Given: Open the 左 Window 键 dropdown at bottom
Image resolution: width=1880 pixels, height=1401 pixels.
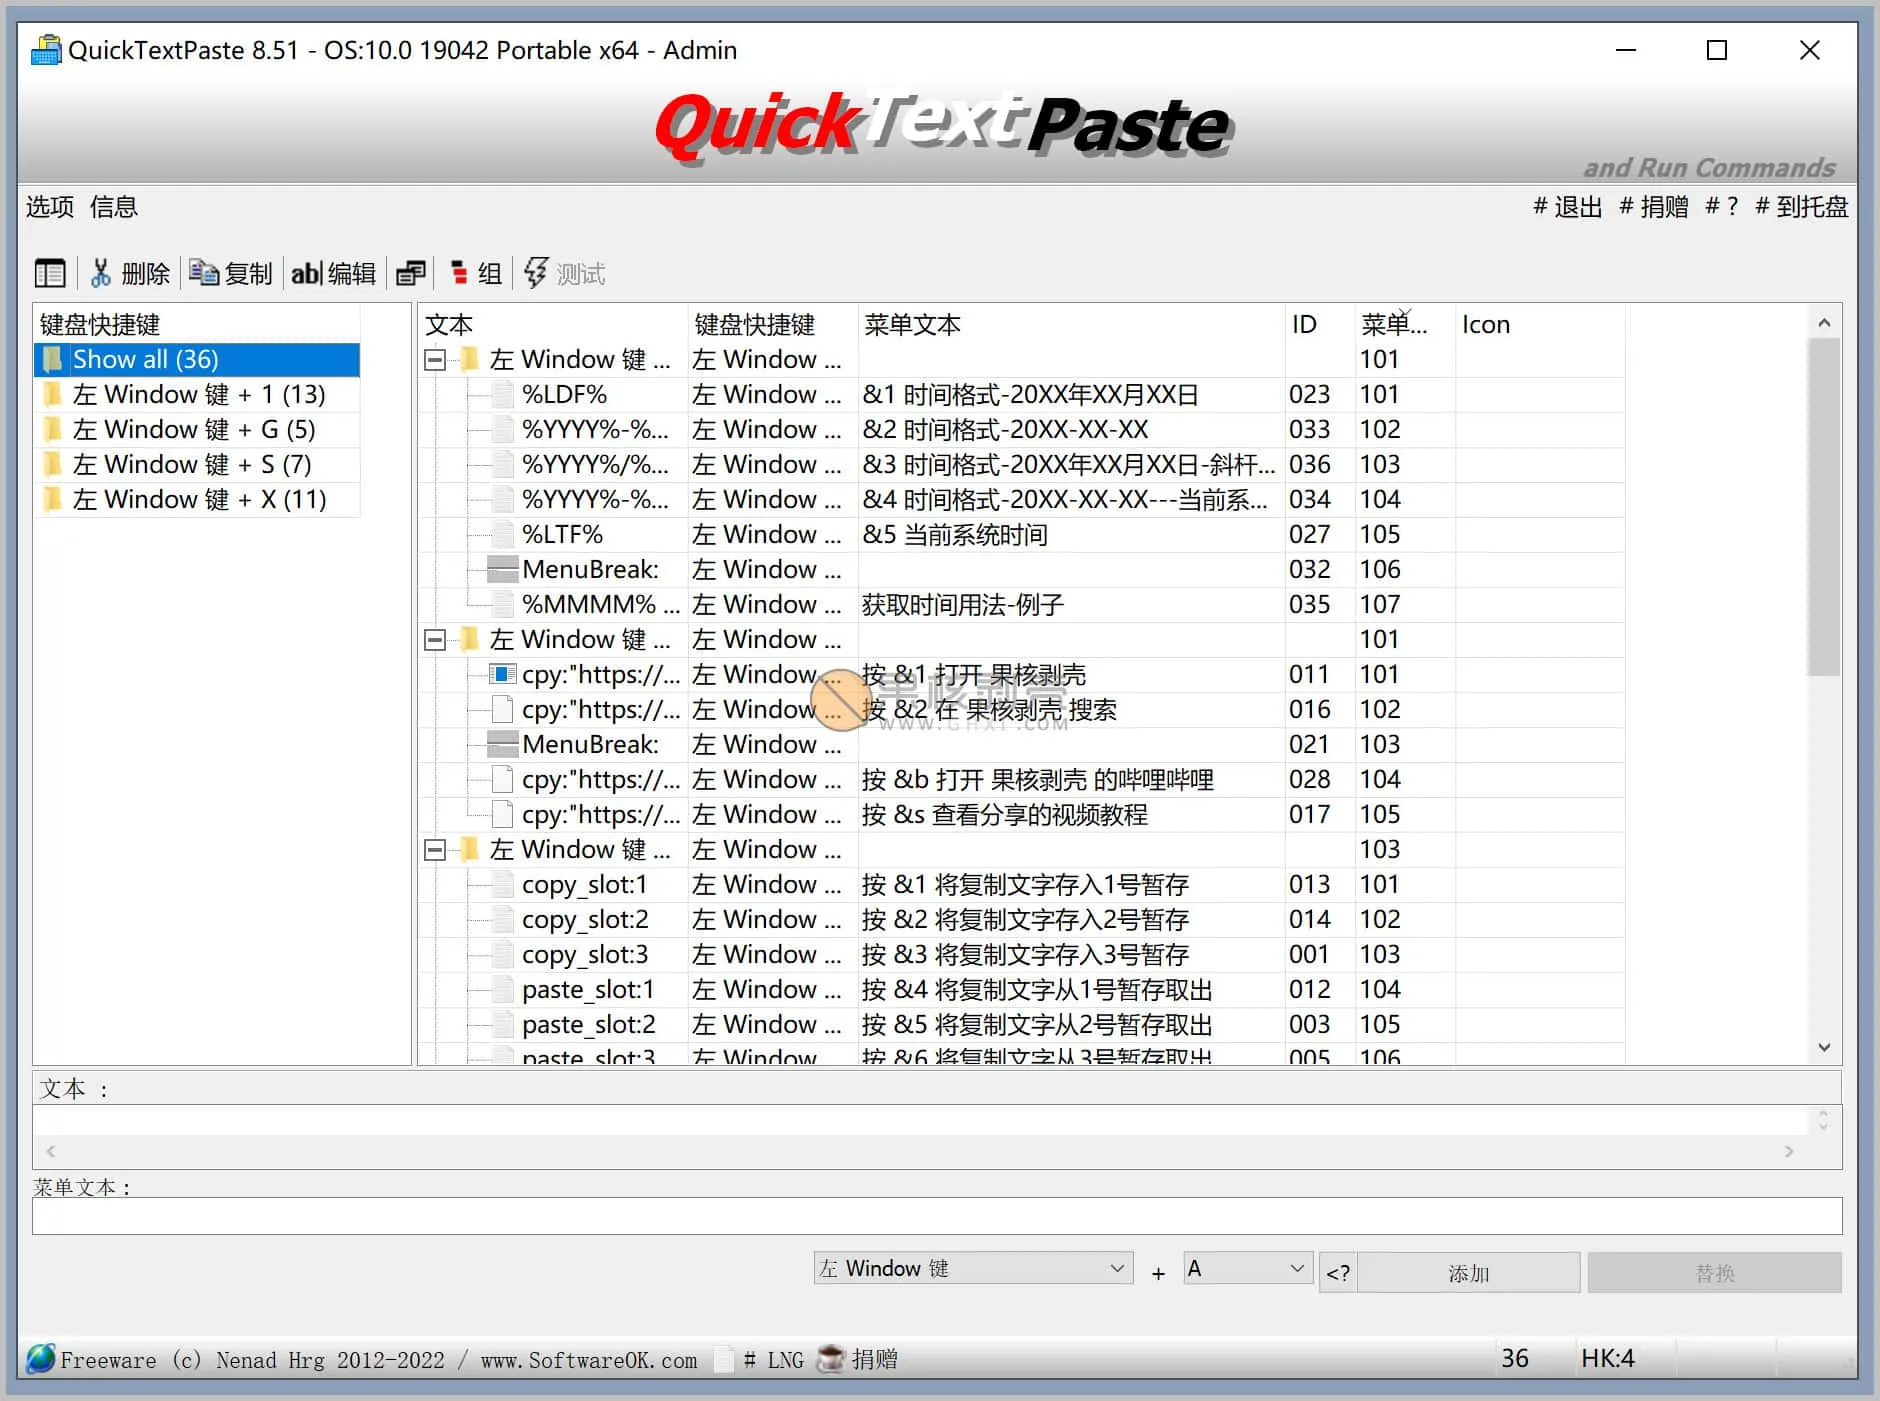Looking at the screenshot, I should [x=971, y=1268].
